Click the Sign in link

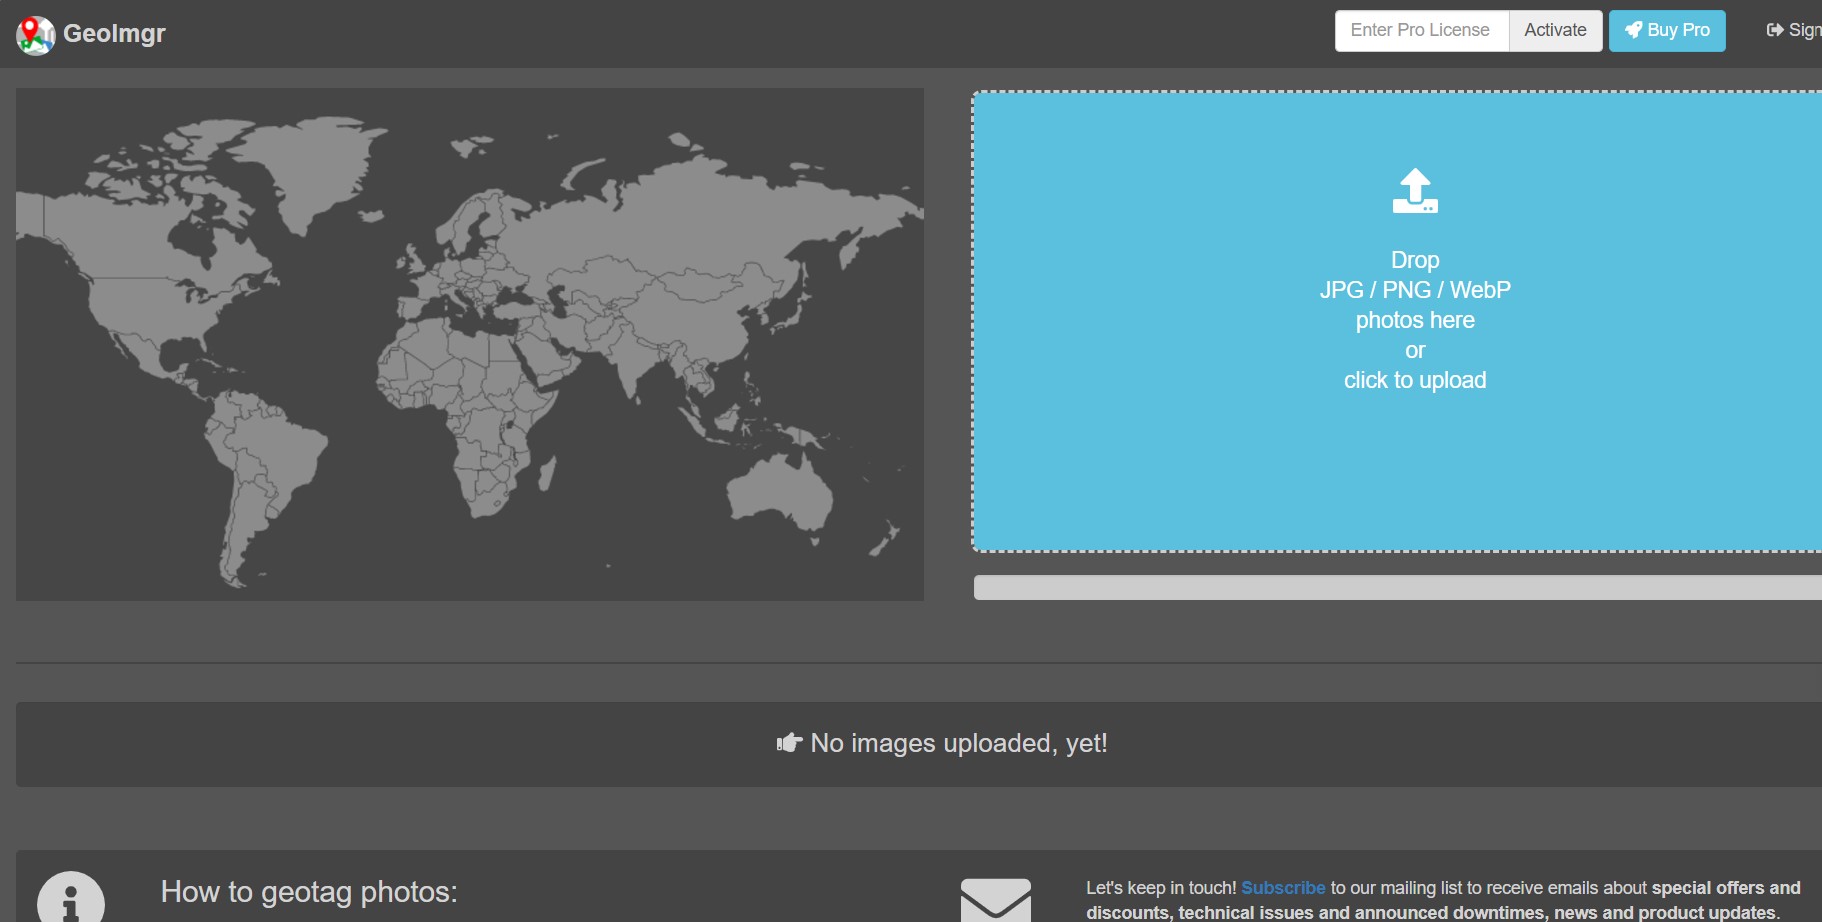tap(1794, 30)
